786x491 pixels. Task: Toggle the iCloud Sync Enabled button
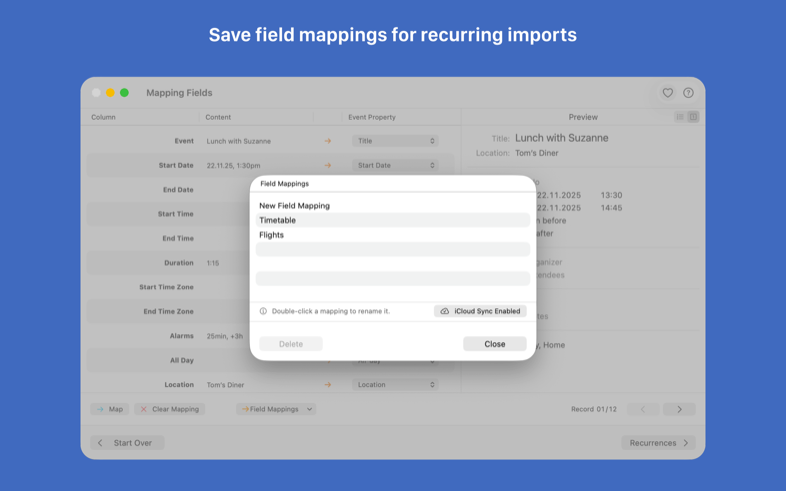point(480,311)
